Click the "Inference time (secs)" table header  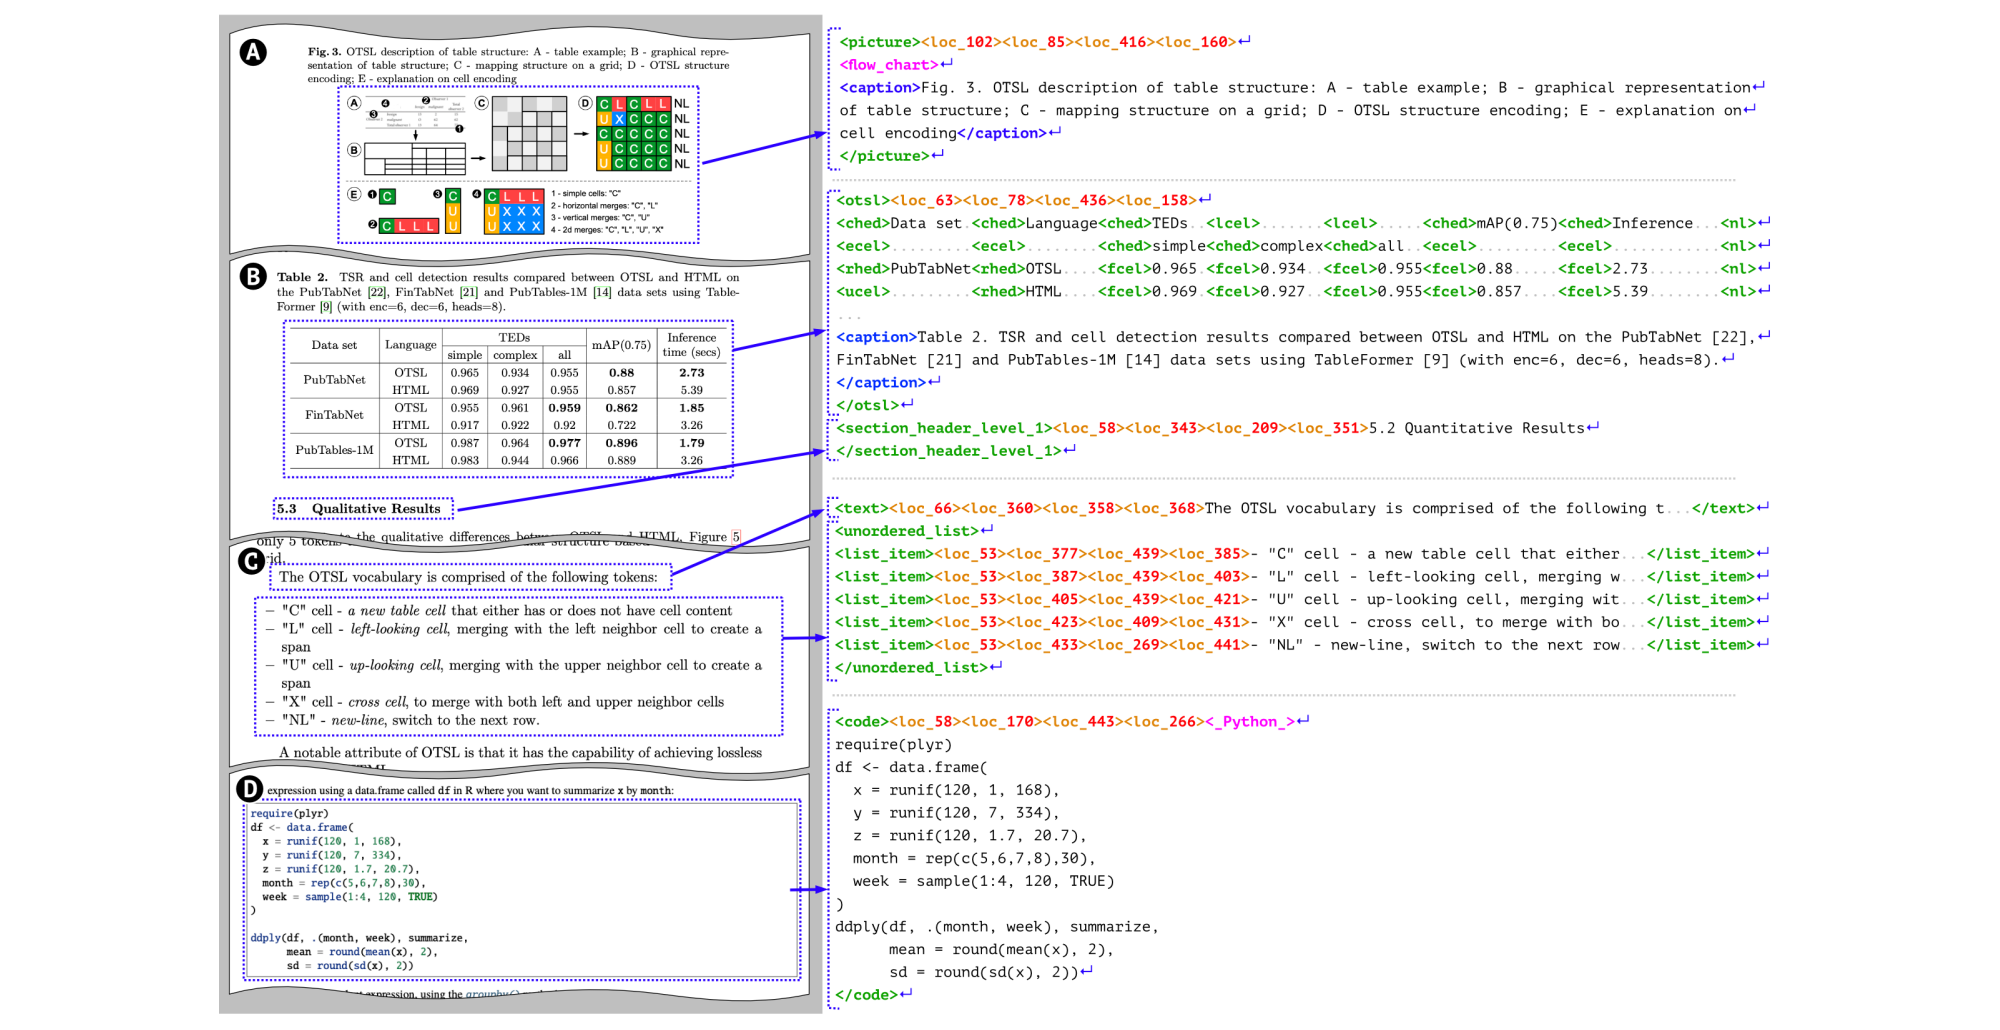click(691, 345)
